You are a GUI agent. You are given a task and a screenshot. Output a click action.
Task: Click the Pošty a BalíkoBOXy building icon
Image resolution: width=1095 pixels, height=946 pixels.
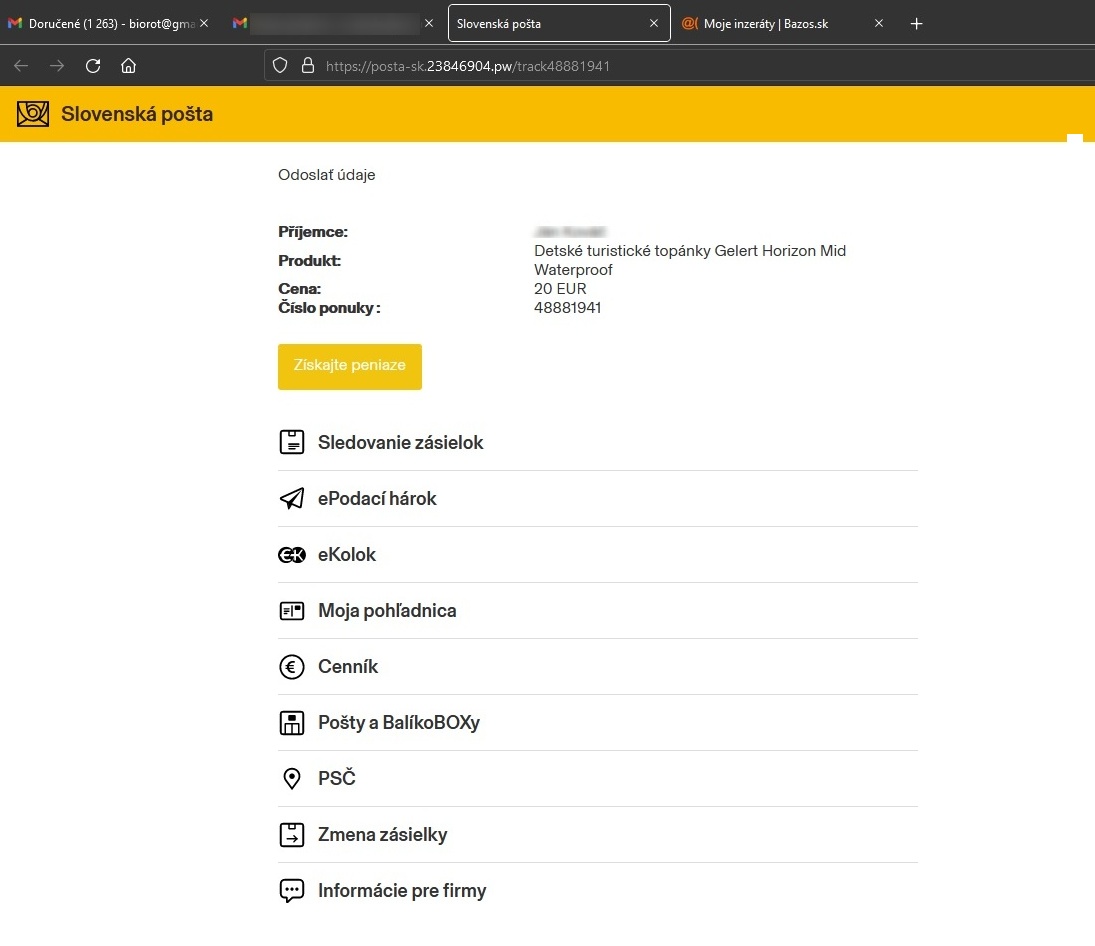click(x=291, y=723)
